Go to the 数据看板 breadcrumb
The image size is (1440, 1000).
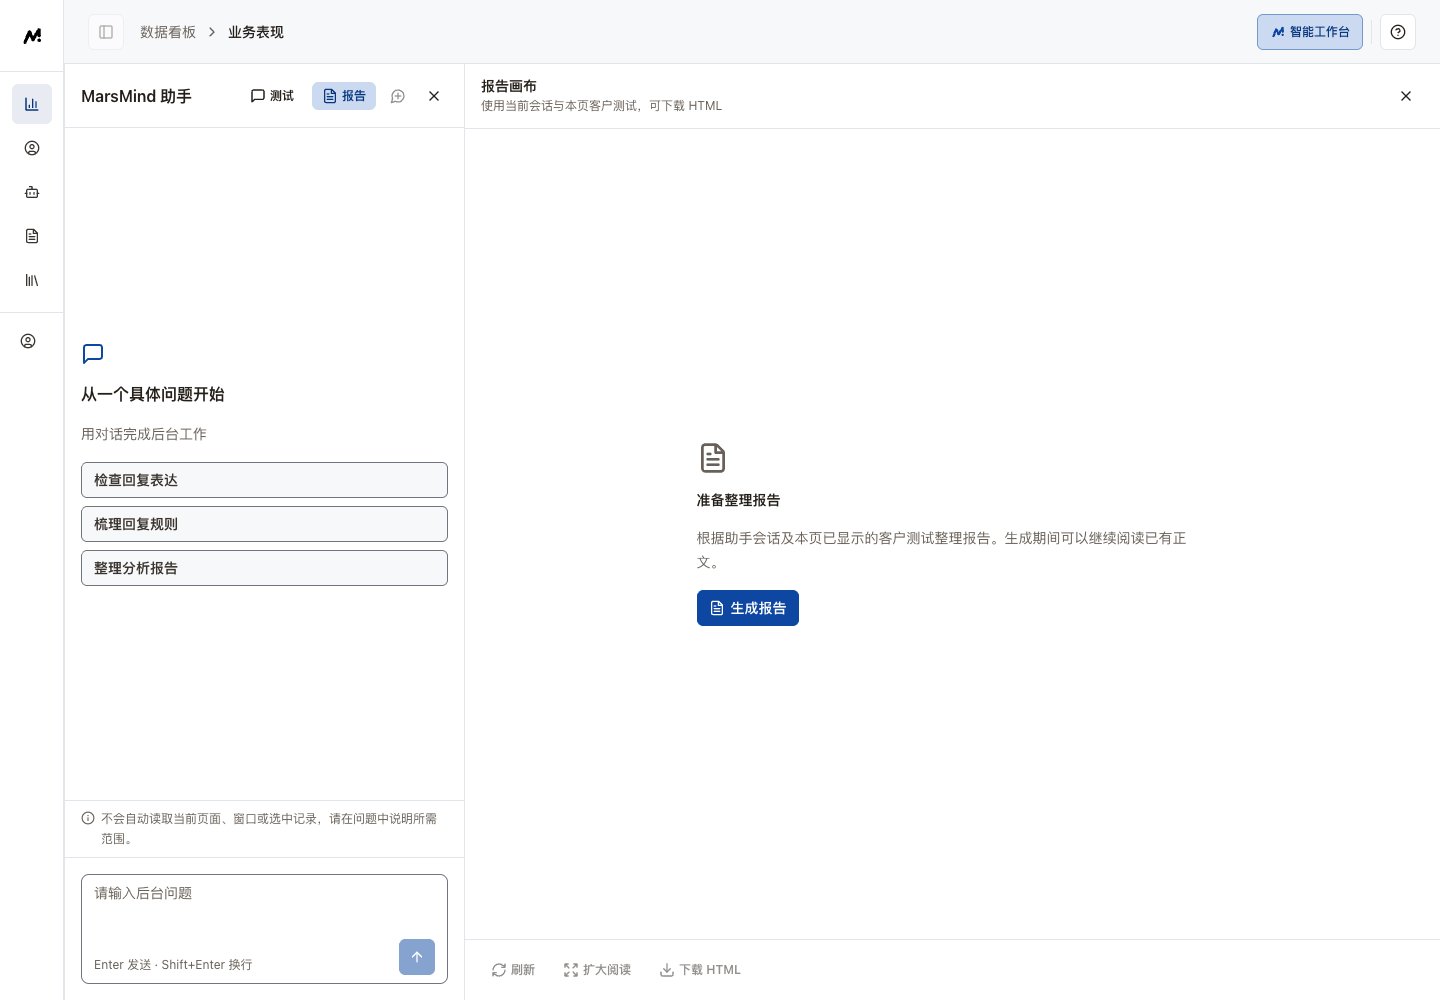[168, 32]
